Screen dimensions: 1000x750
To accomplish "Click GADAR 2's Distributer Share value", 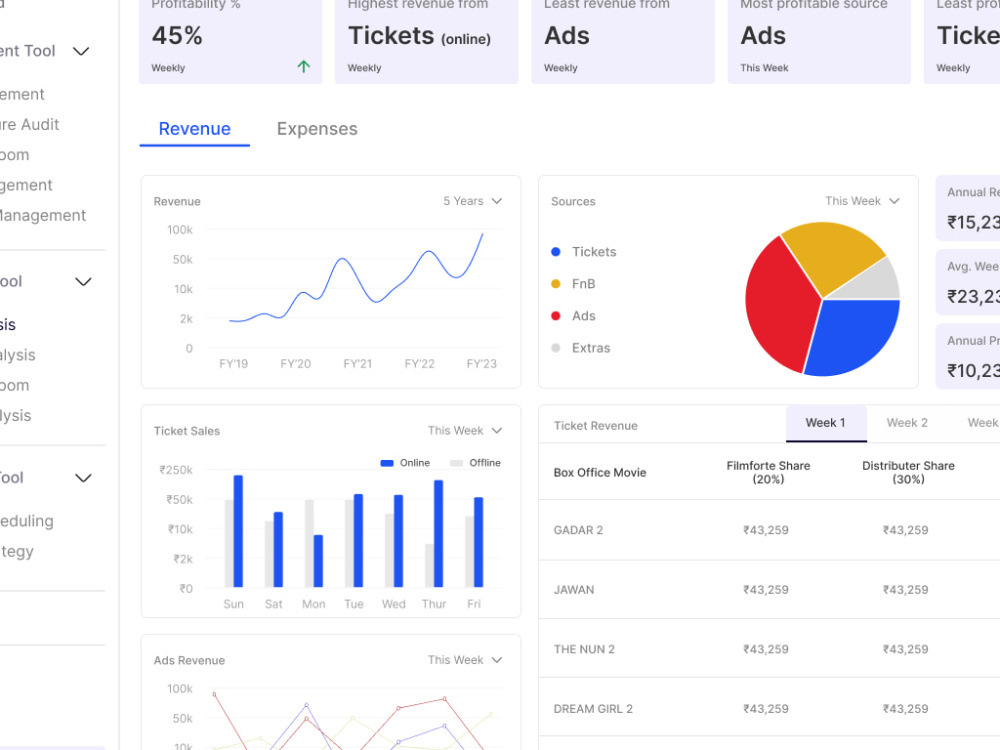I will click(906, 530).
